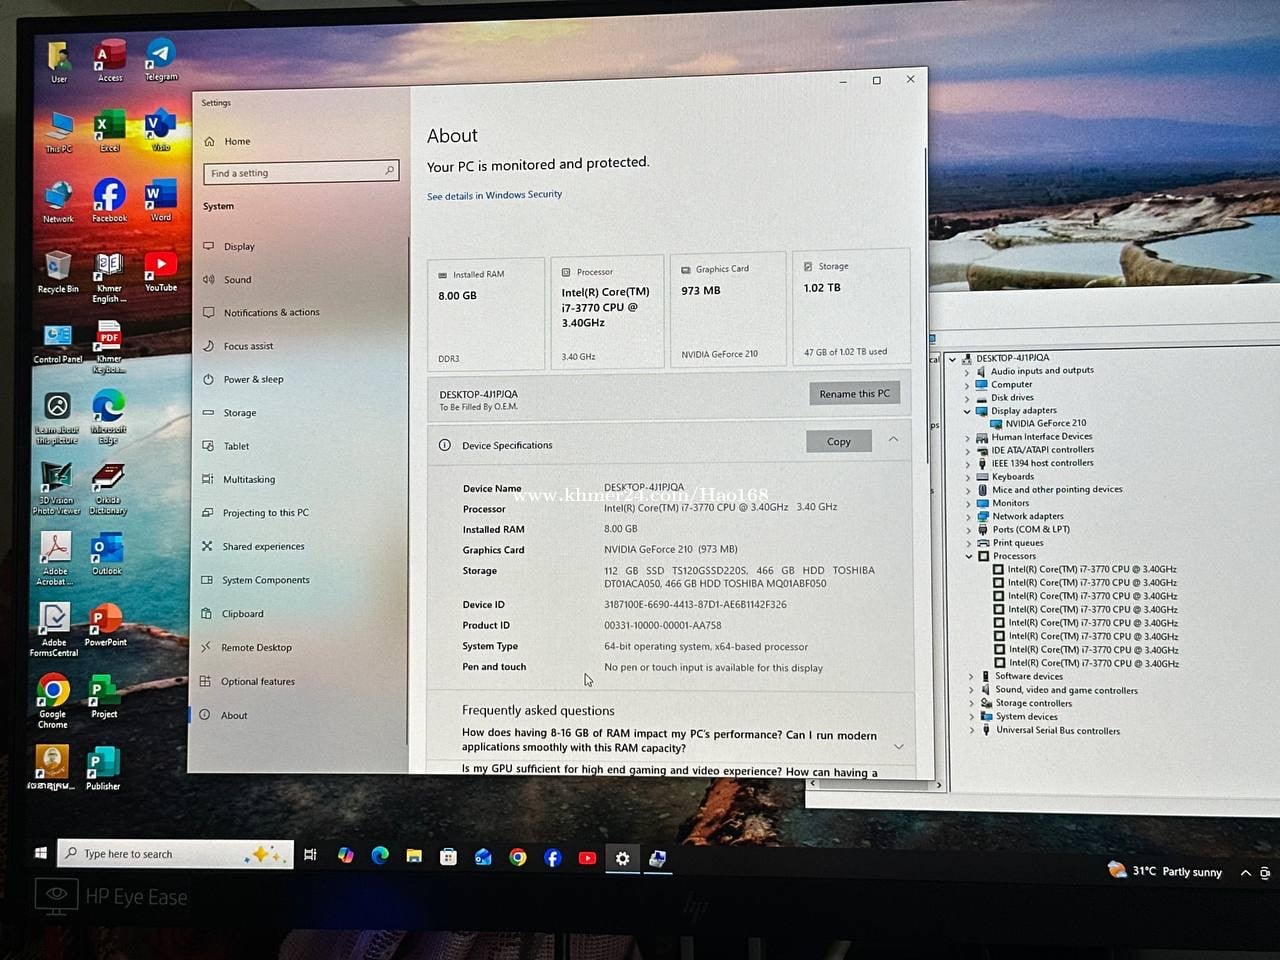Screen dimensions: 1280x960
Task: Expand the RAM performance FAQ question
Action: pos(898,746)
